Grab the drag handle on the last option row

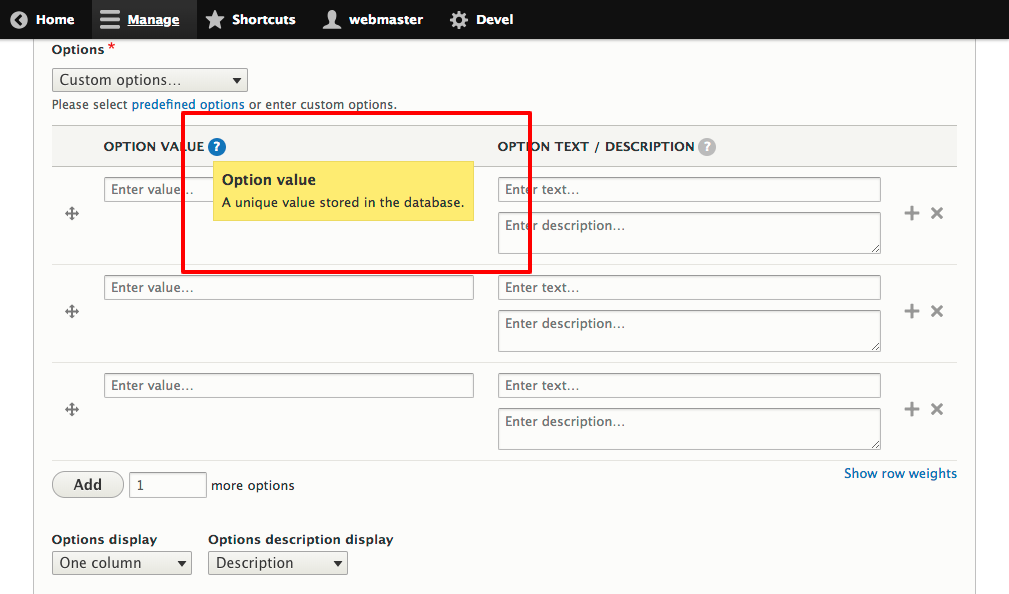coord(72,409)
